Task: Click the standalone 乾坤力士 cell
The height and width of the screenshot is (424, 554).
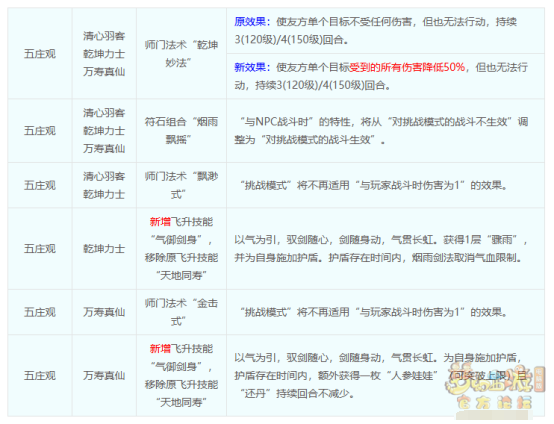Action: [104, 249]
